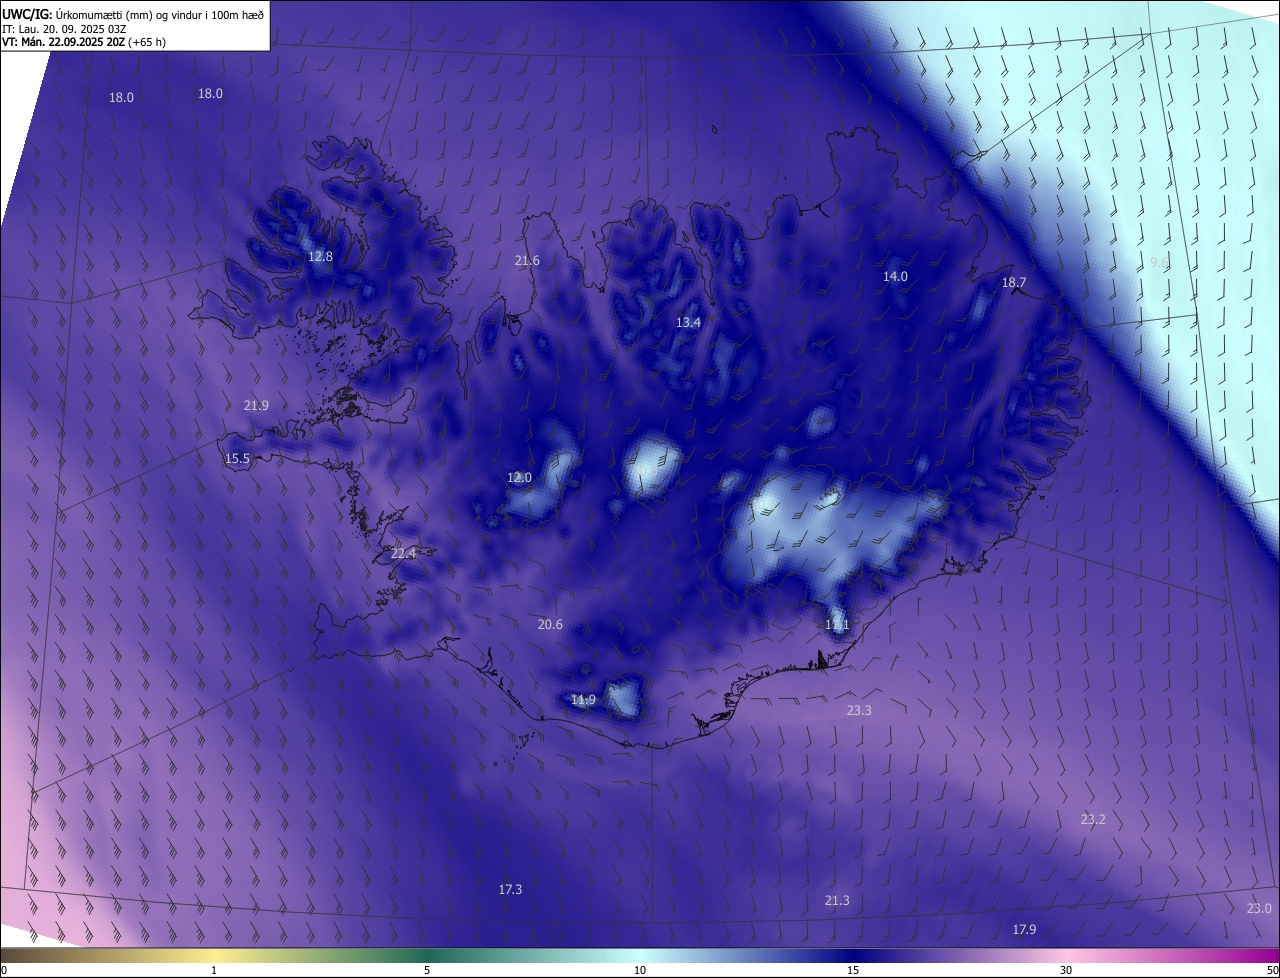Click the 23.2 value label

1093,820
